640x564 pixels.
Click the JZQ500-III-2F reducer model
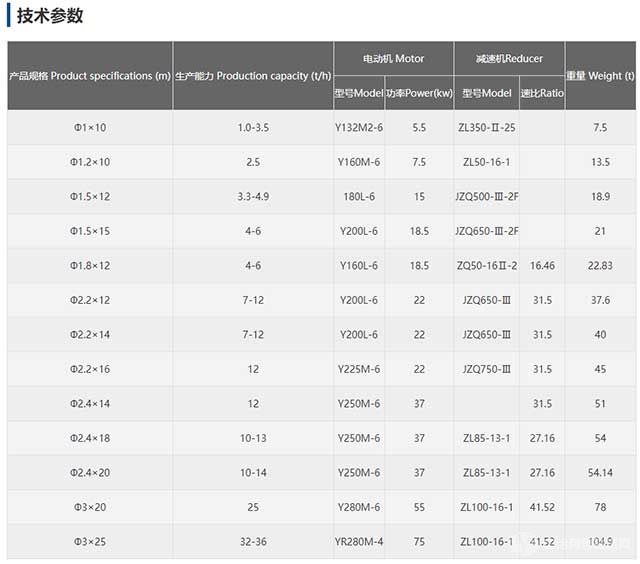pyautogui.click(x=487, y=196)
